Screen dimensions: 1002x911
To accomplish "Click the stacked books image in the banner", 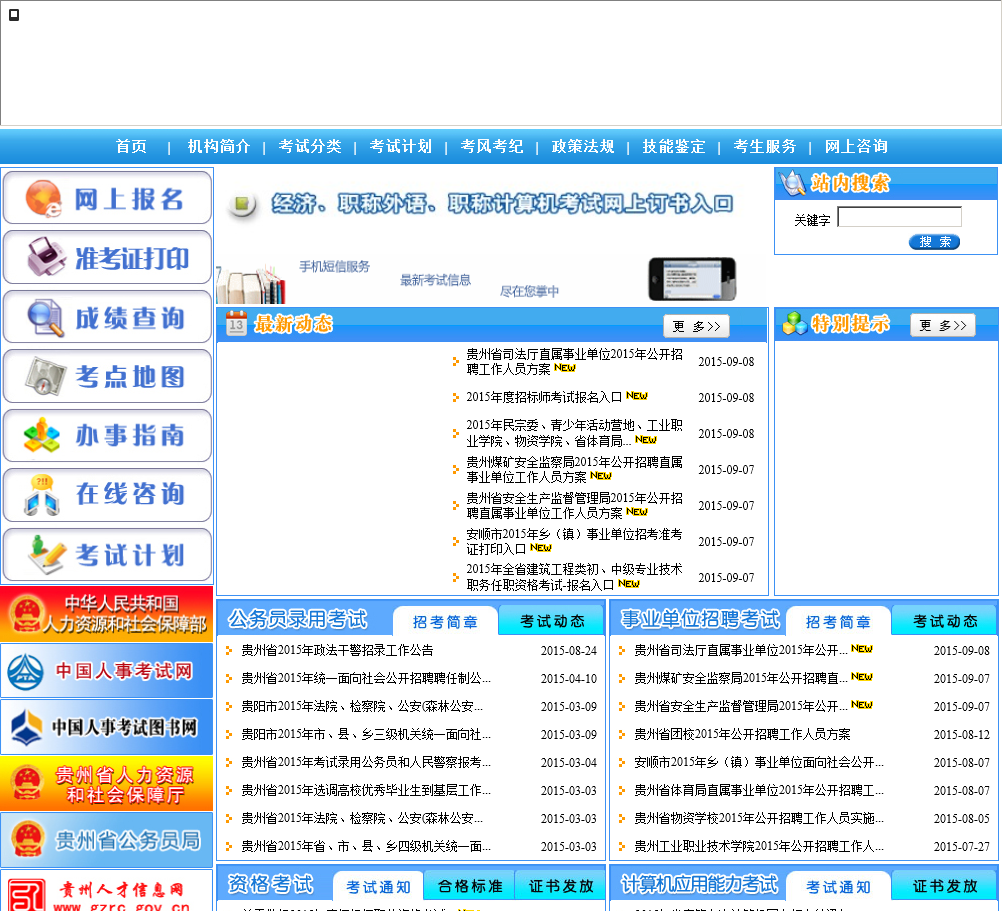I will [x=250, y=284].
